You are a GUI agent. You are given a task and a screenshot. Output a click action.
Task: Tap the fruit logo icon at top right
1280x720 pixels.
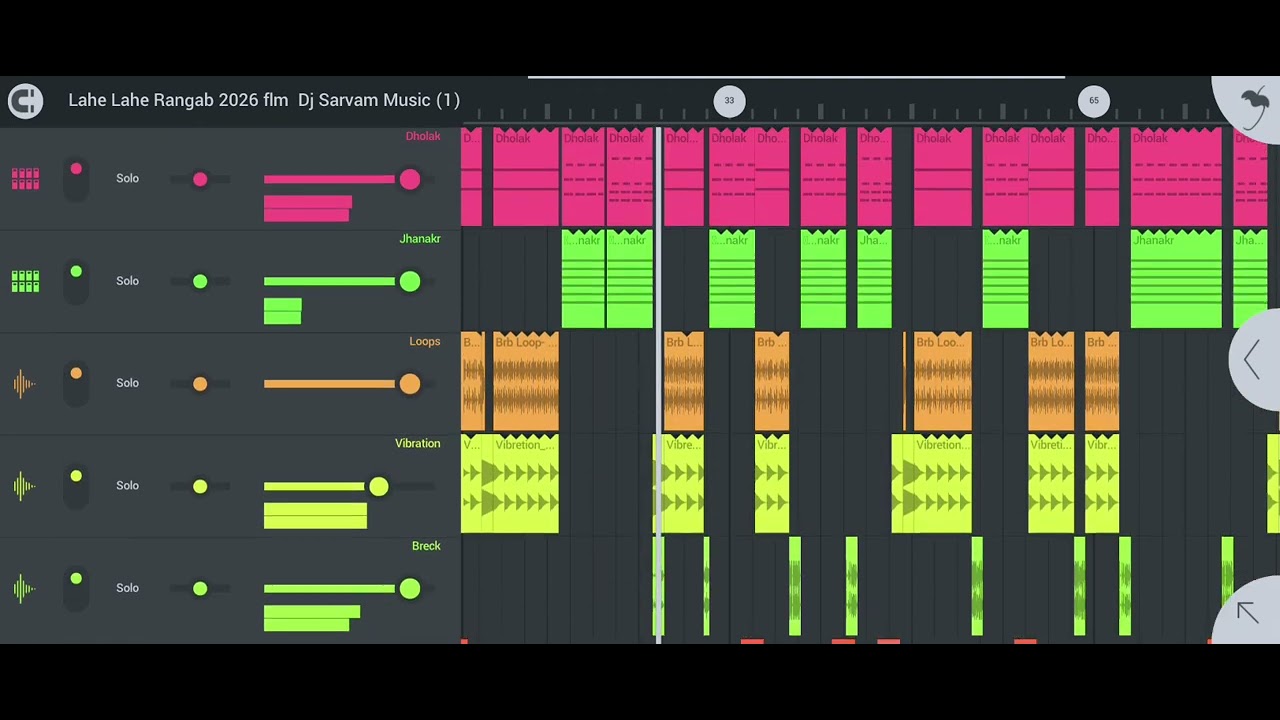1254,104
